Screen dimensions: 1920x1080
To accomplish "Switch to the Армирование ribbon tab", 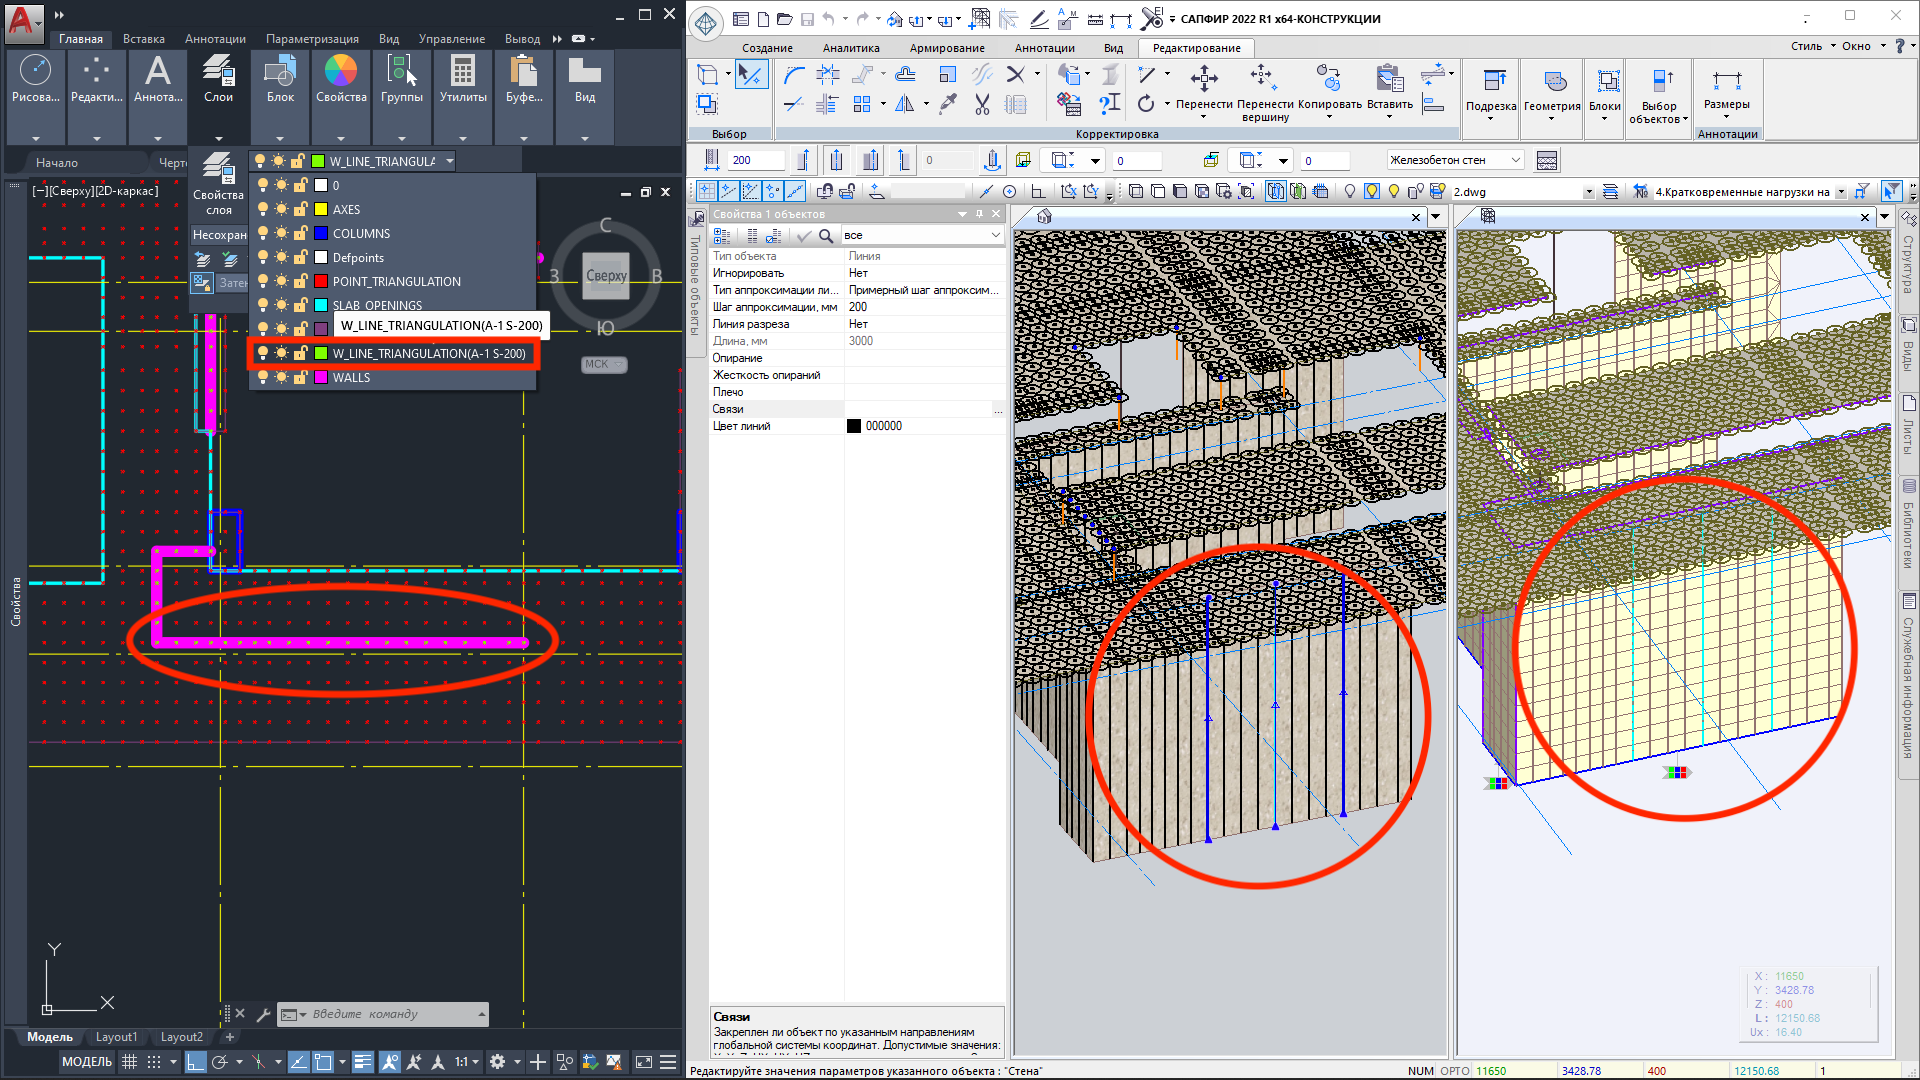I will tap(946, 48).
